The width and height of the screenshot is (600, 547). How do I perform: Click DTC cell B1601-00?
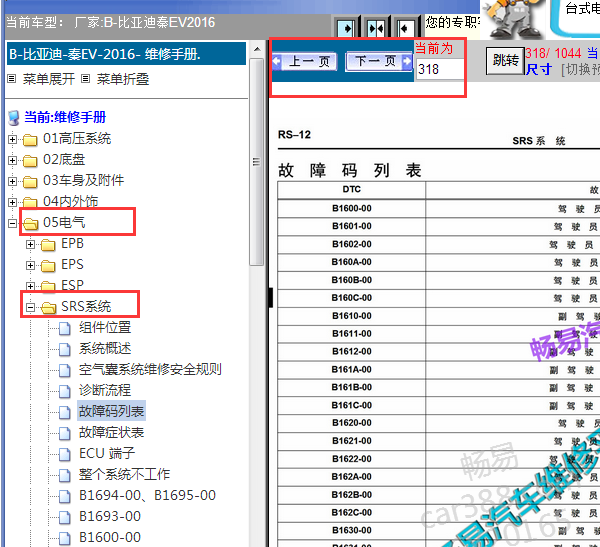pos(352,226)
